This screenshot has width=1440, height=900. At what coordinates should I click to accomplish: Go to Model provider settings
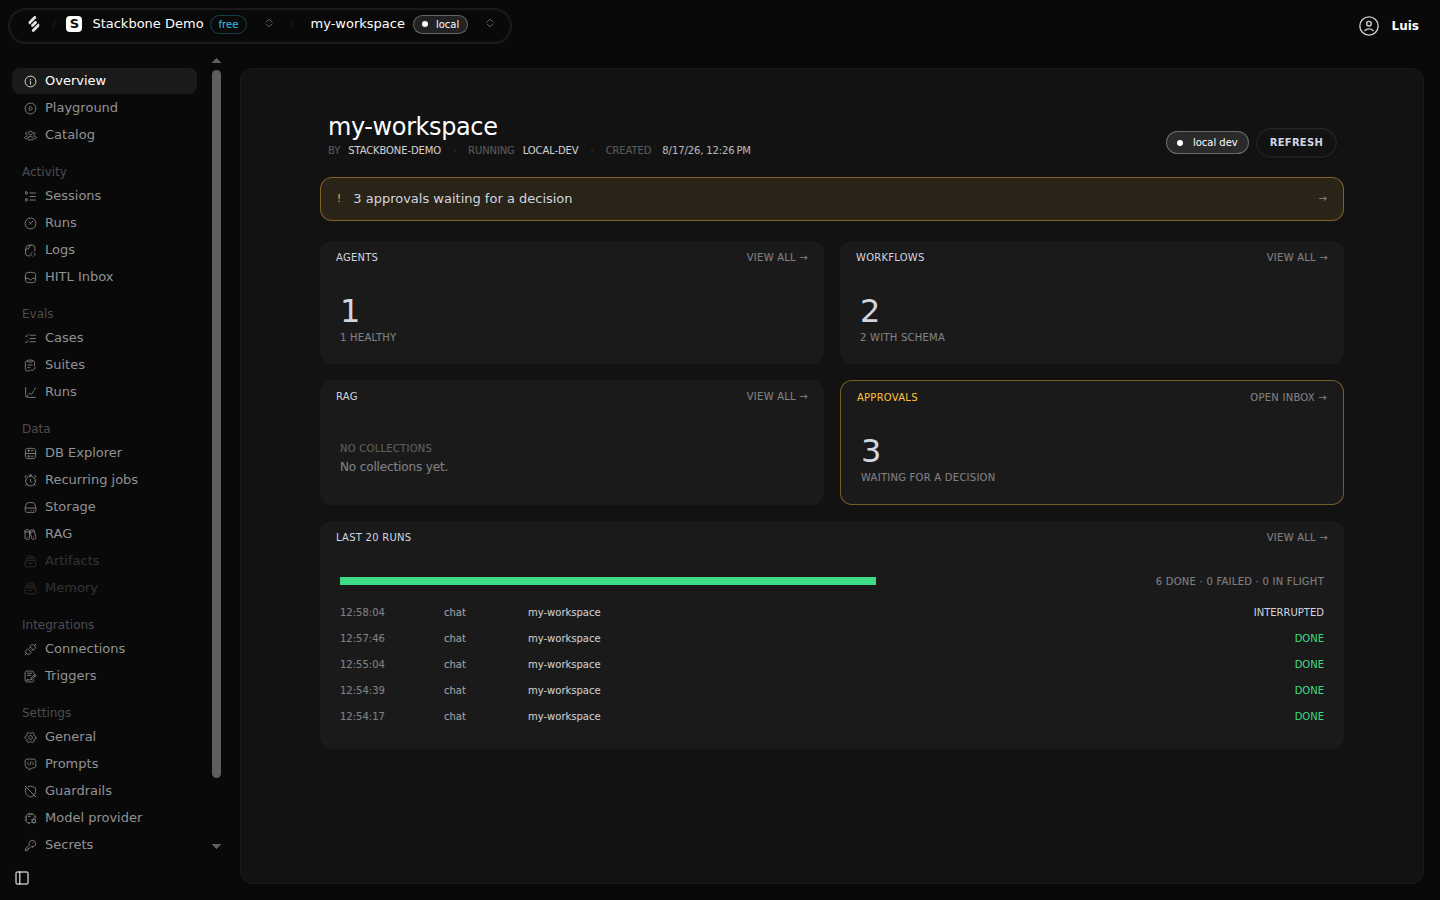click(x=104, y=818)
